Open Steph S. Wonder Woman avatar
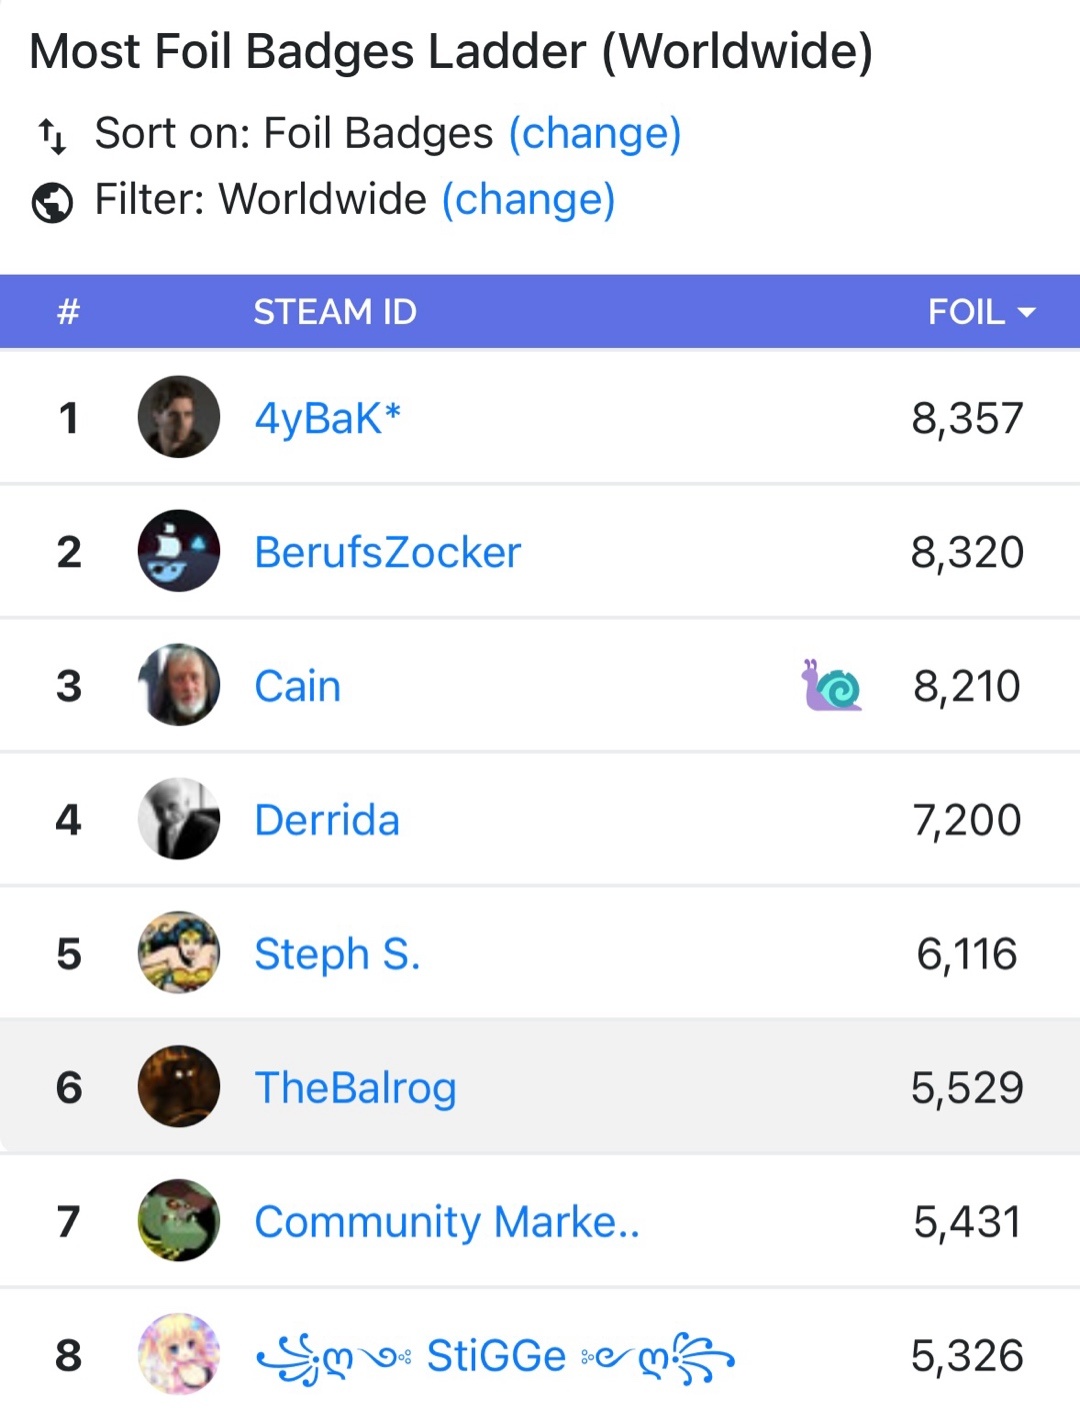Image resolution: width=1080 pixels, height=1412 pixels. [179, 953]
